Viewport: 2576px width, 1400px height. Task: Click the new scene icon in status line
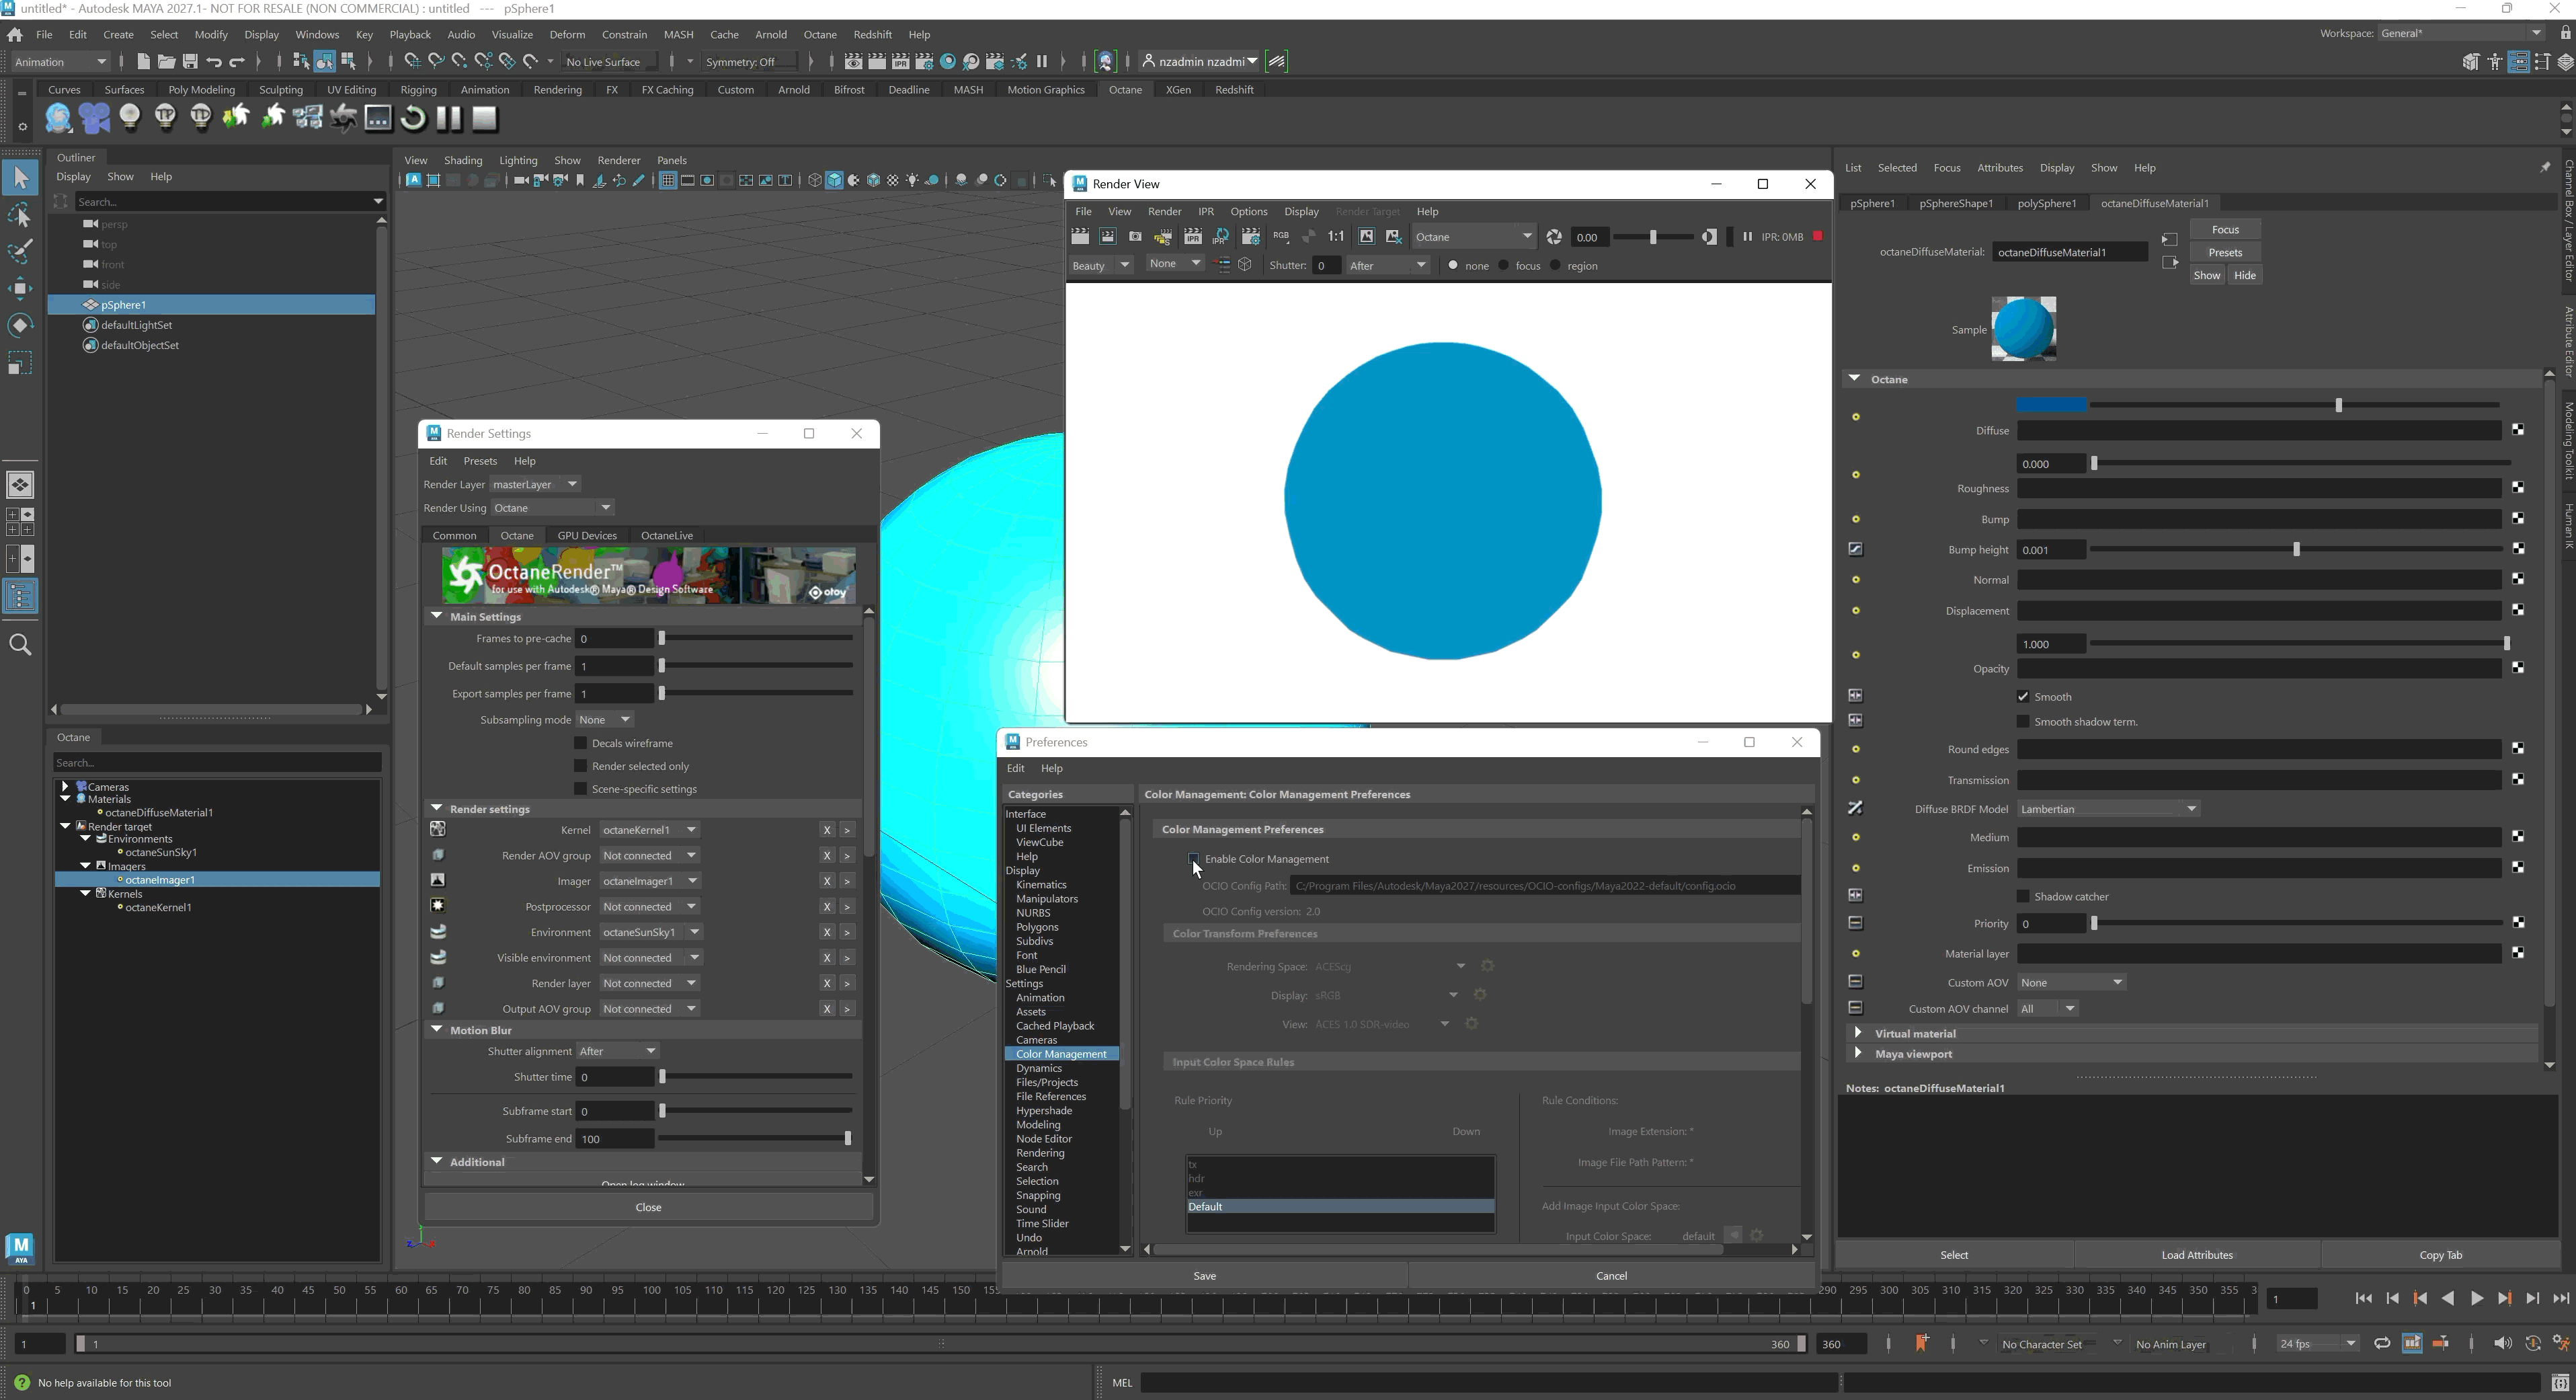tap(143, 62)
